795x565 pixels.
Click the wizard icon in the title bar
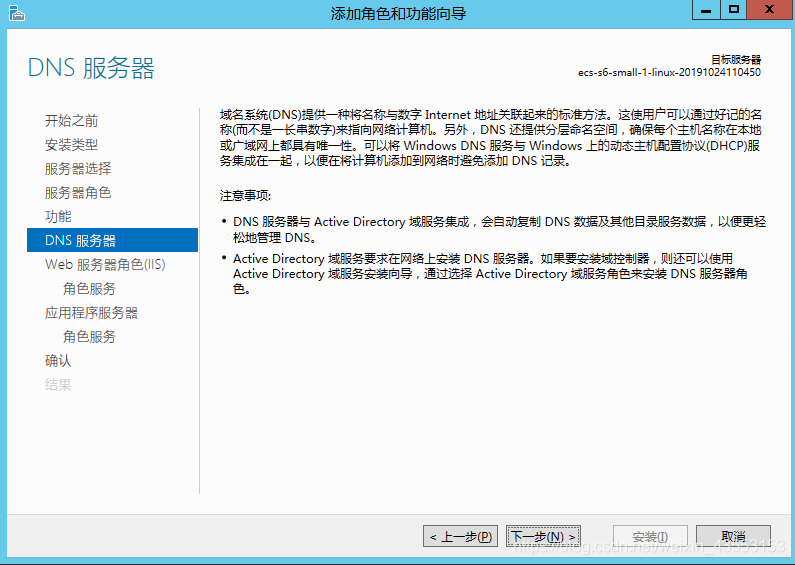pyautogui.click(x=14, y=13)
